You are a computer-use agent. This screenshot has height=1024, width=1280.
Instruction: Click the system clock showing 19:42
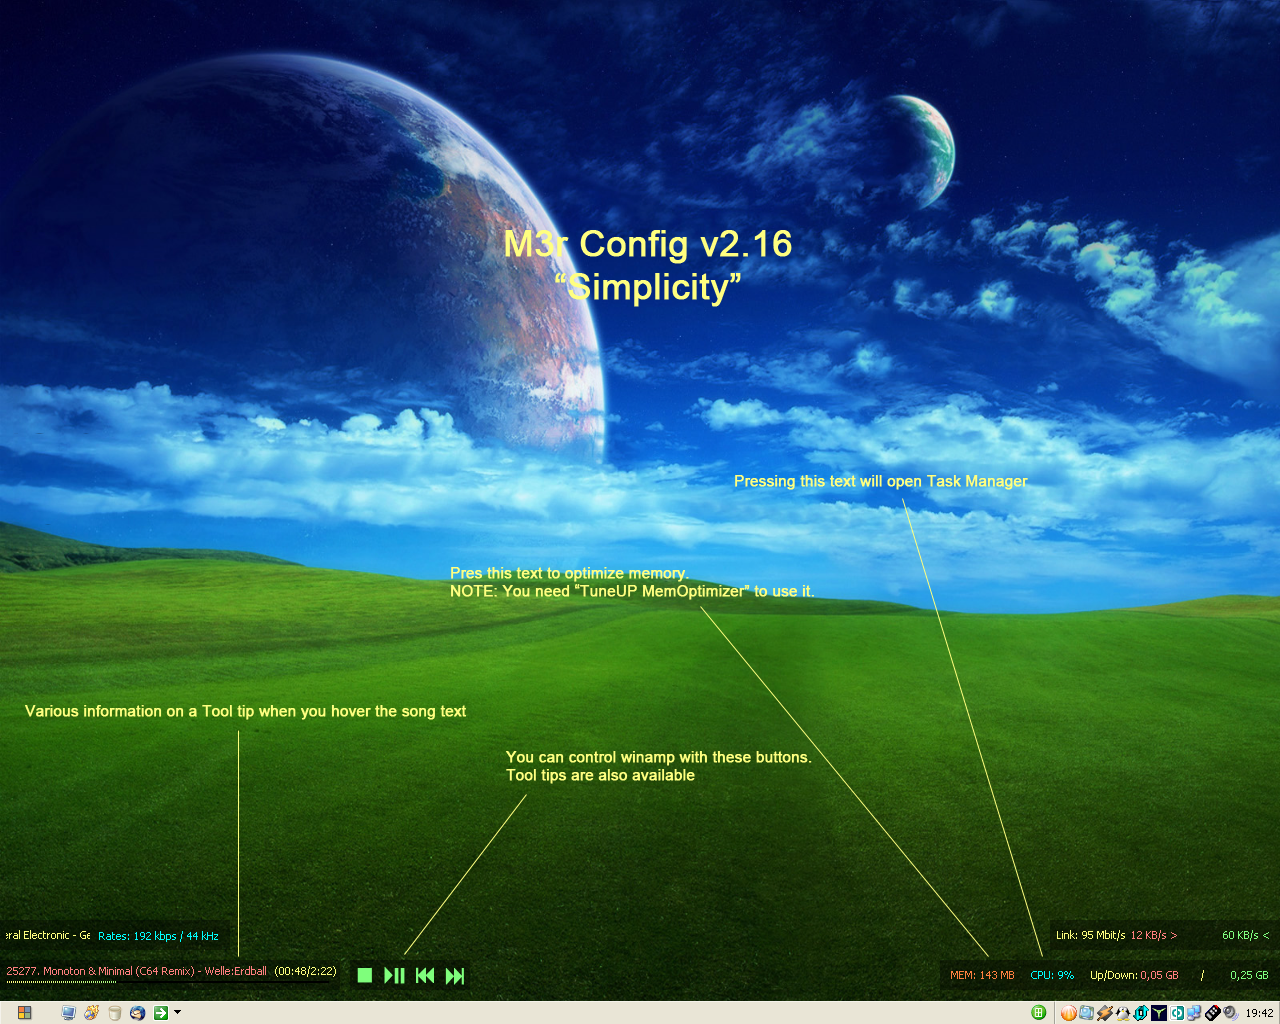[1259, 1013]
